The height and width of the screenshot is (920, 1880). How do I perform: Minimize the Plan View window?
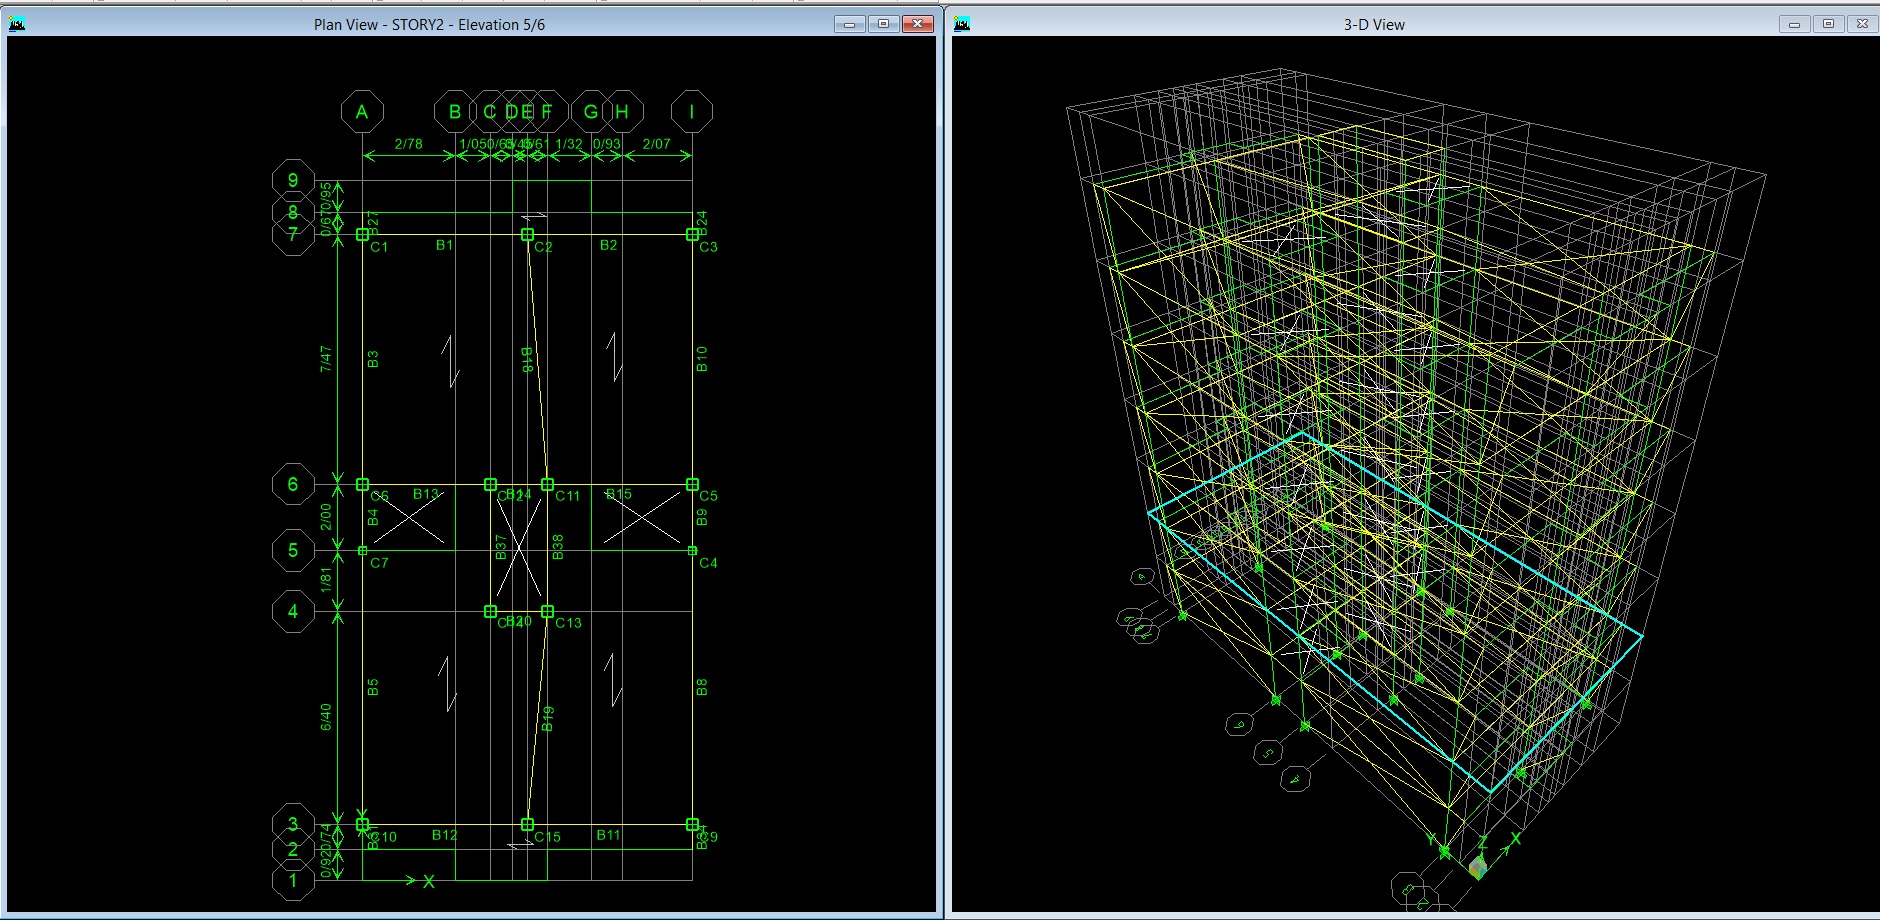[850, 24]
